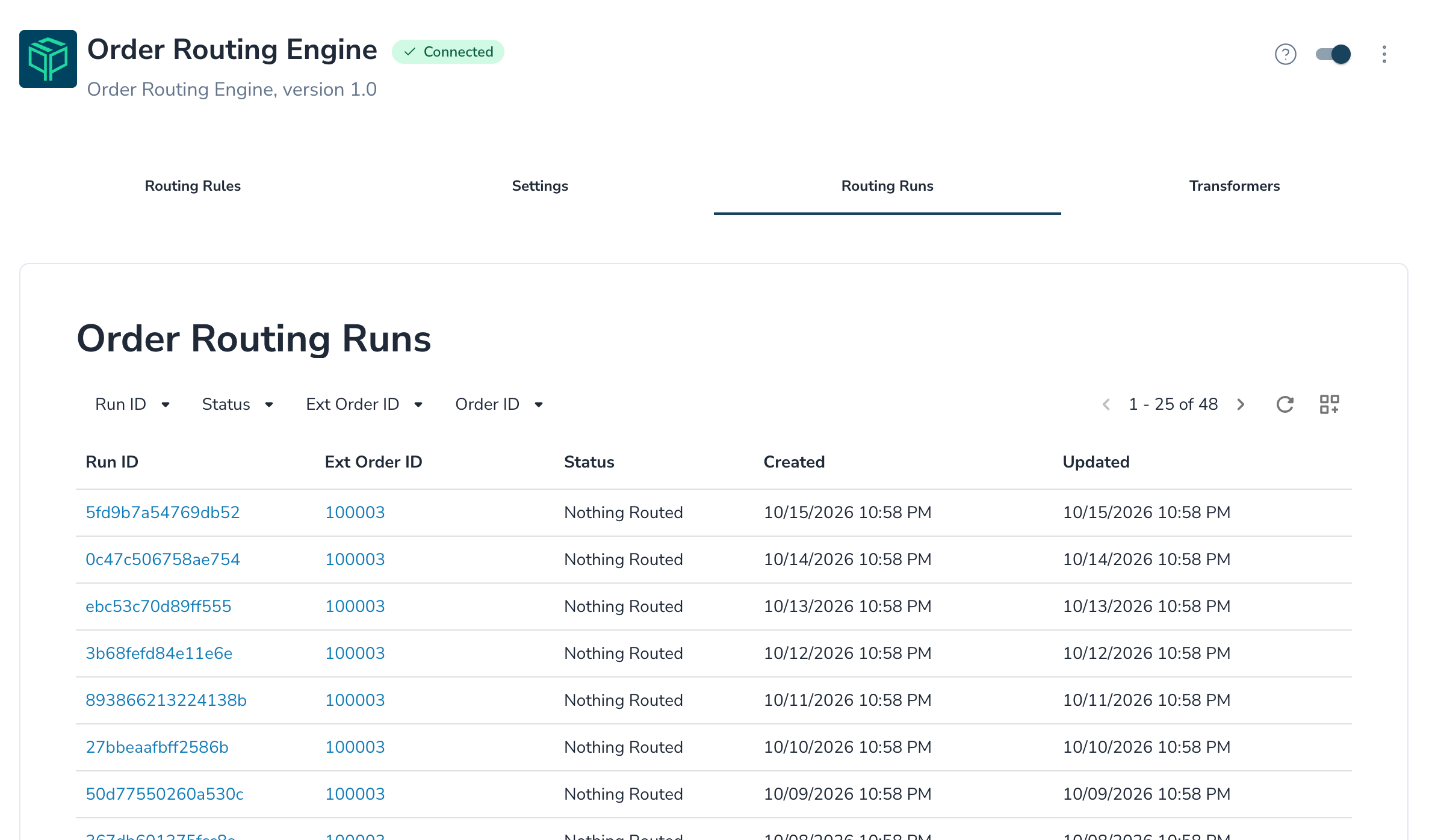
Task: Open the Ext Order ID filter dropdown
Action: point(365,404)
